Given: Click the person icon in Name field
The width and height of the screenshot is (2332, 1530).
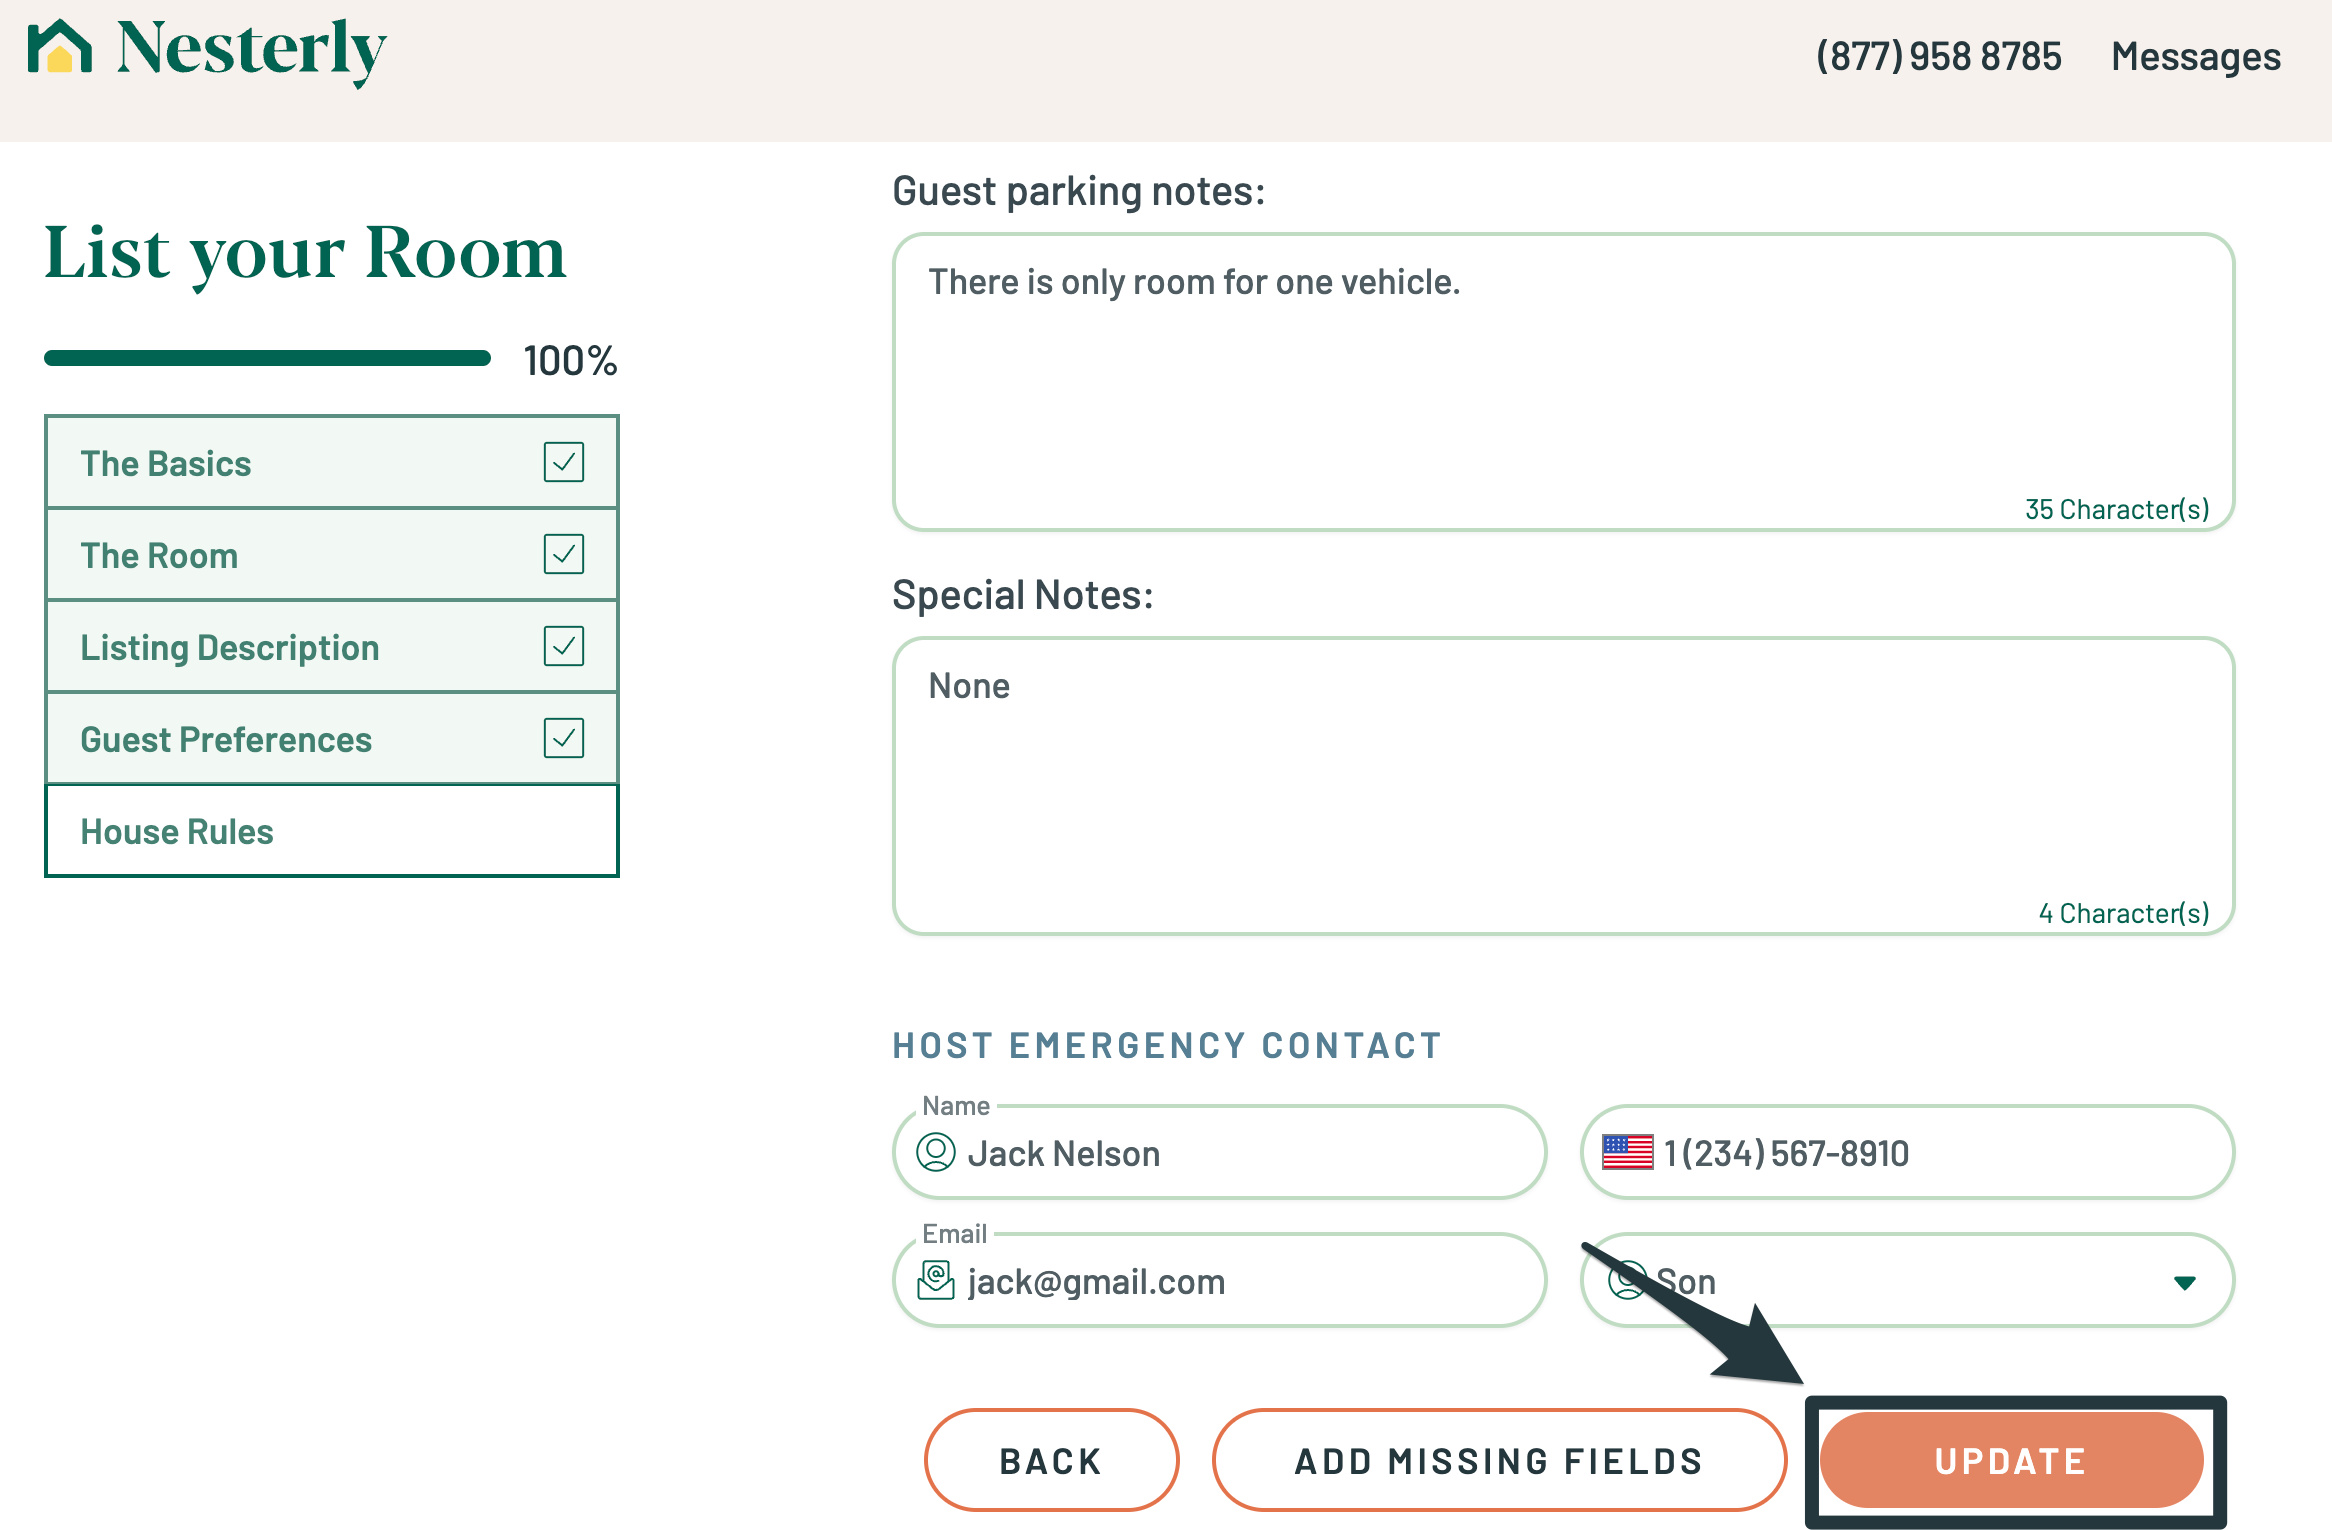Looking at the screenshot, I should [x=936, y=1153].
